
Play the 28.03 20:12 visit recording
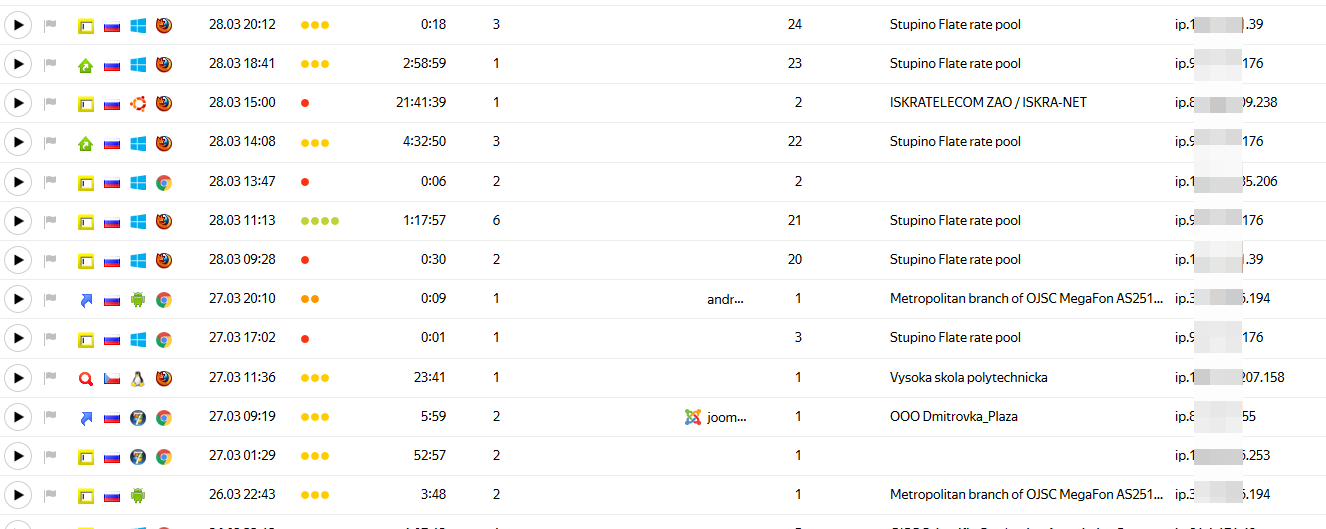click(x=18, y=25)
